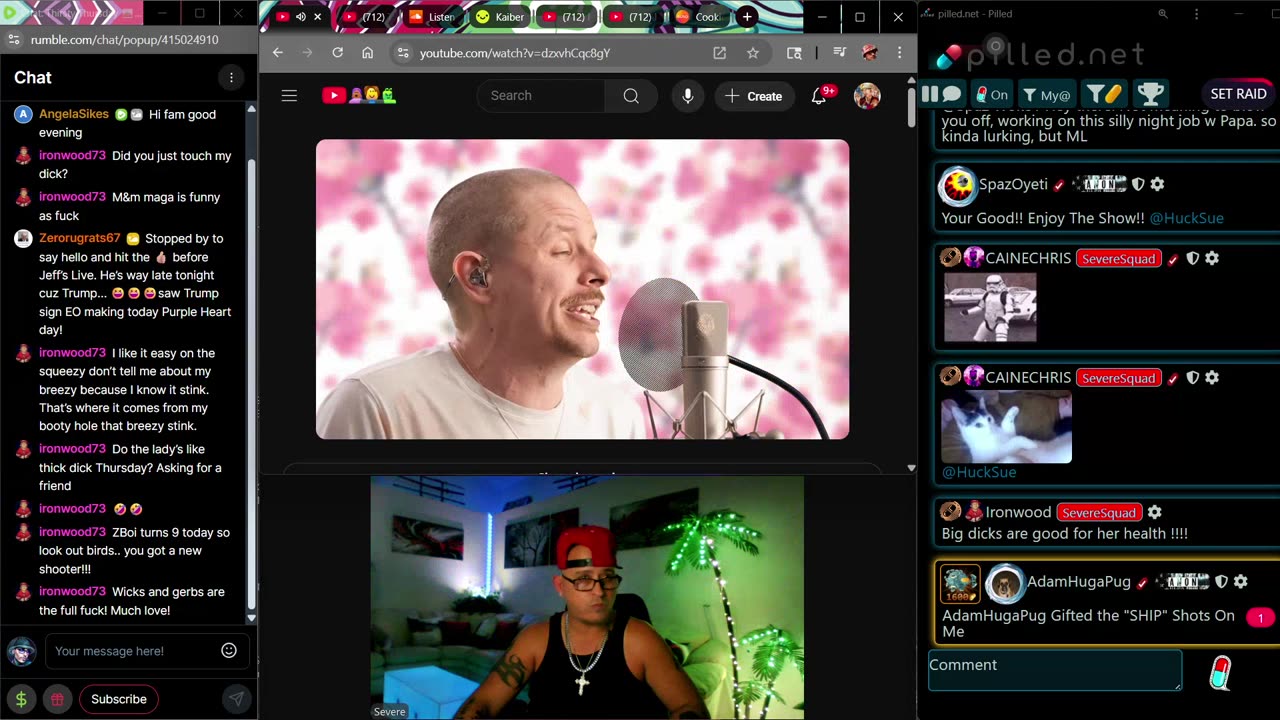This screenshot has height=720, width=1280.
Task: Open the Chrome three-dot menu
Action: 899,53
